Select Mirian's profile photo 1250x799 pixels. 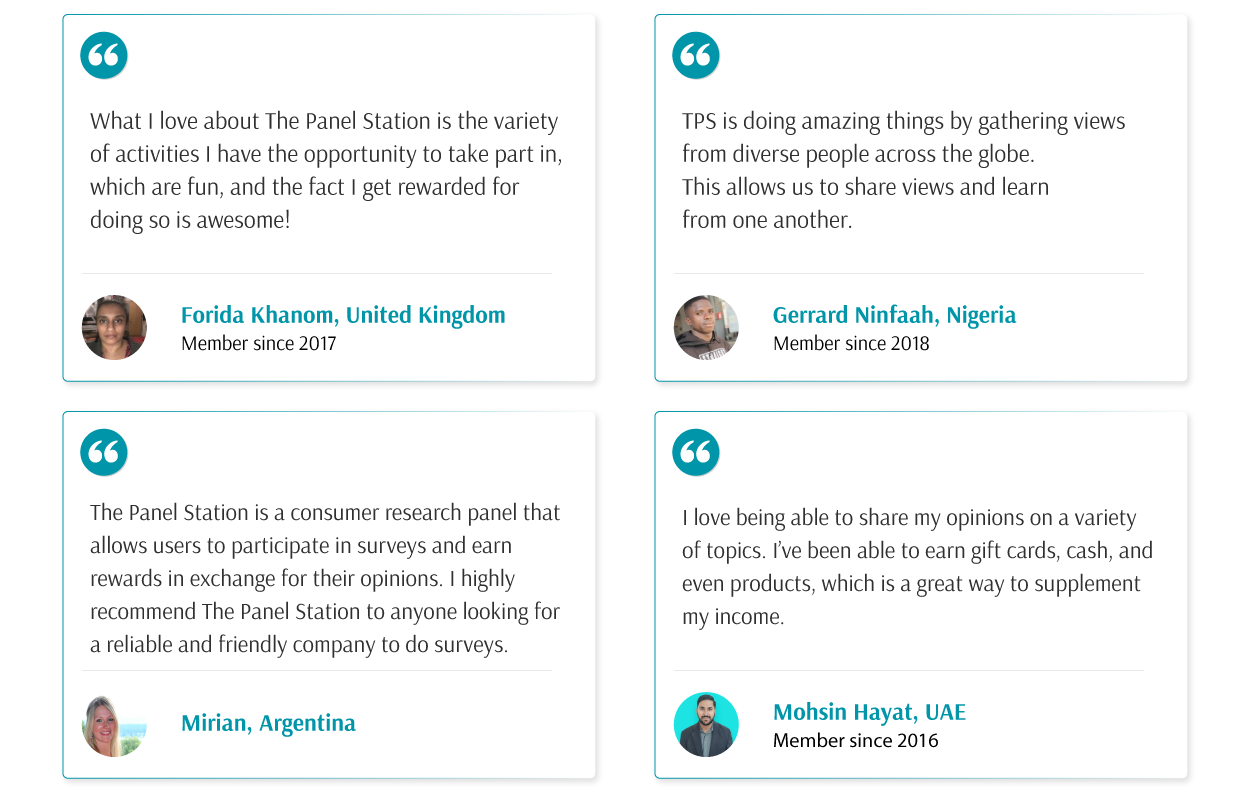click(114, 724)
